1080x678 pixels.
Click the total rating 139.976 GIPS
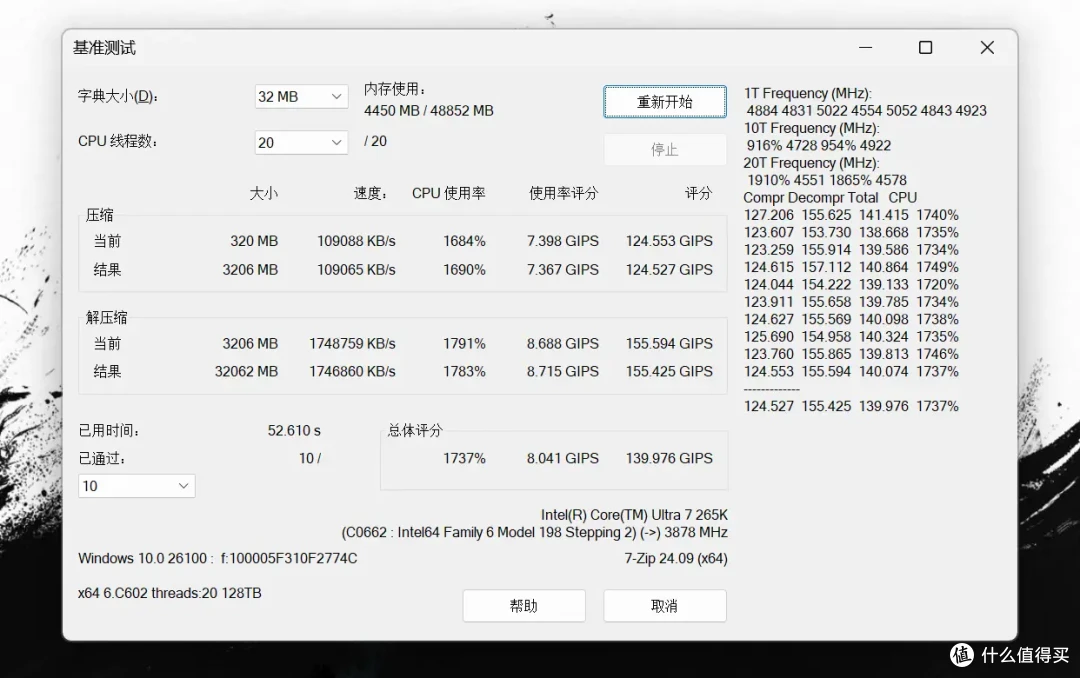(x=669, y=458)
